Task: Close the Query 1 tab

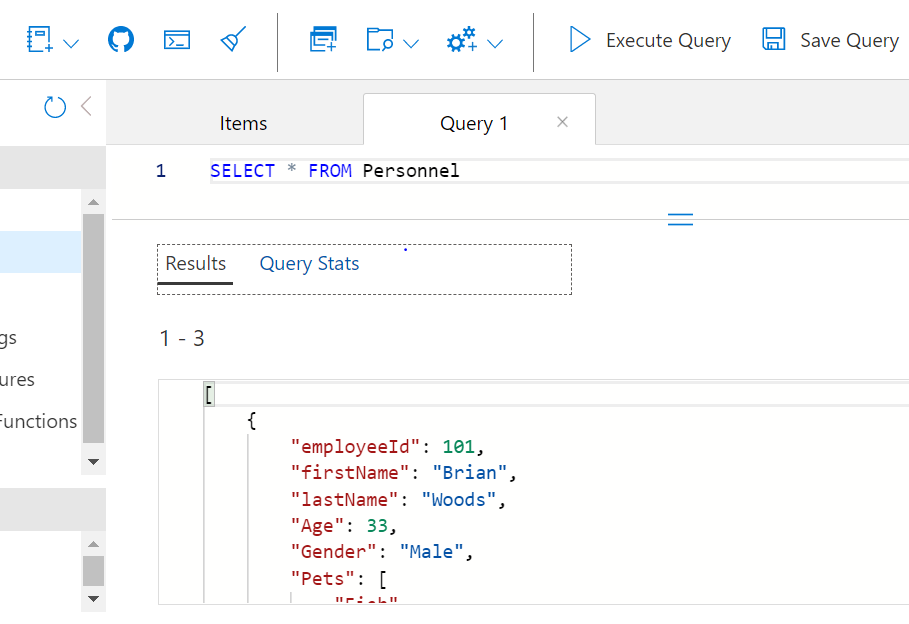Action: 562,122
